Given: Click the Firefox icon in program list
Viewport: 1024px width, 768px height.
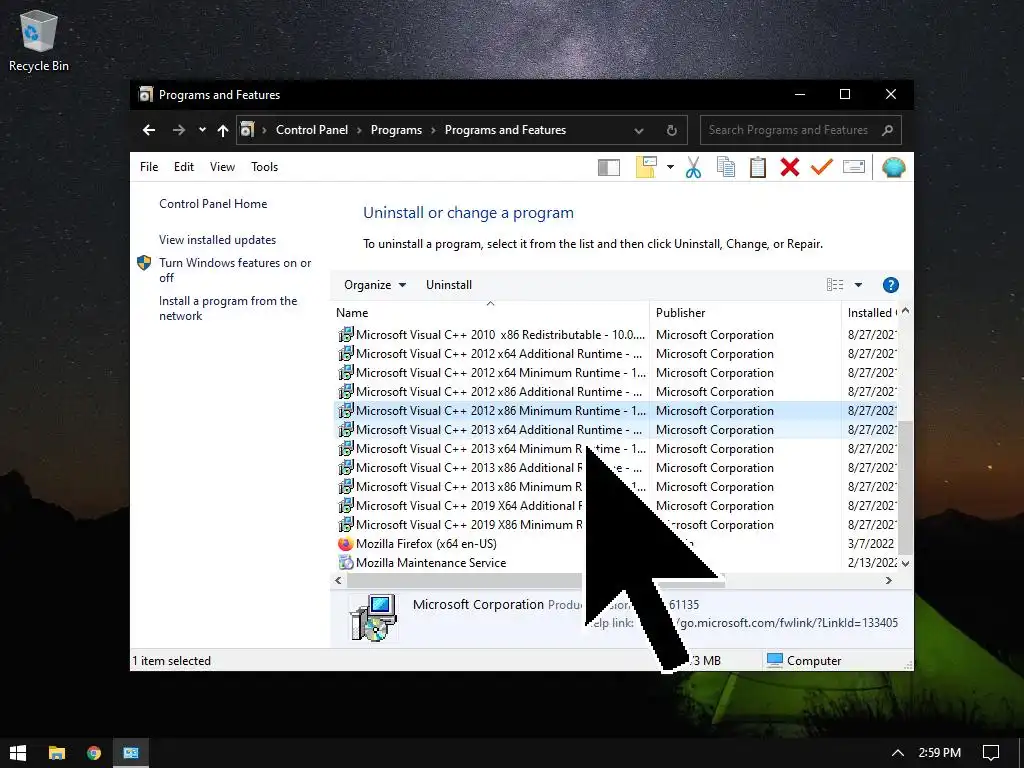Looking at the screenshot, I should tap(345, 543).
